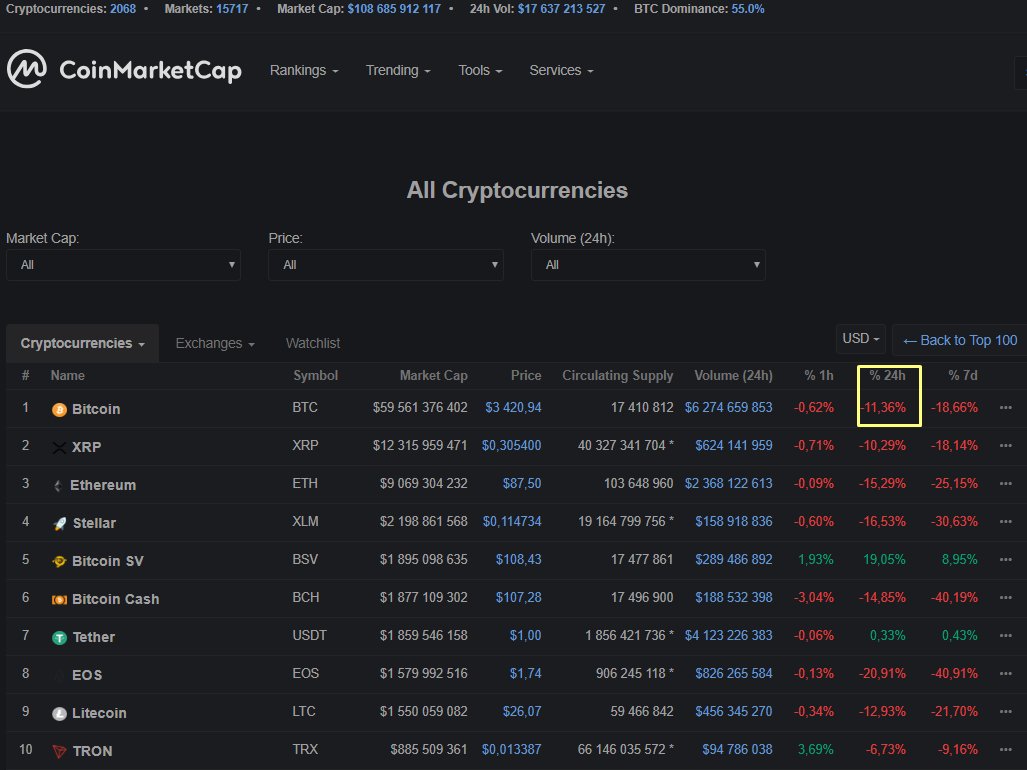
Task: Open the Rankings menu
Action: click(x=304, y=71)
